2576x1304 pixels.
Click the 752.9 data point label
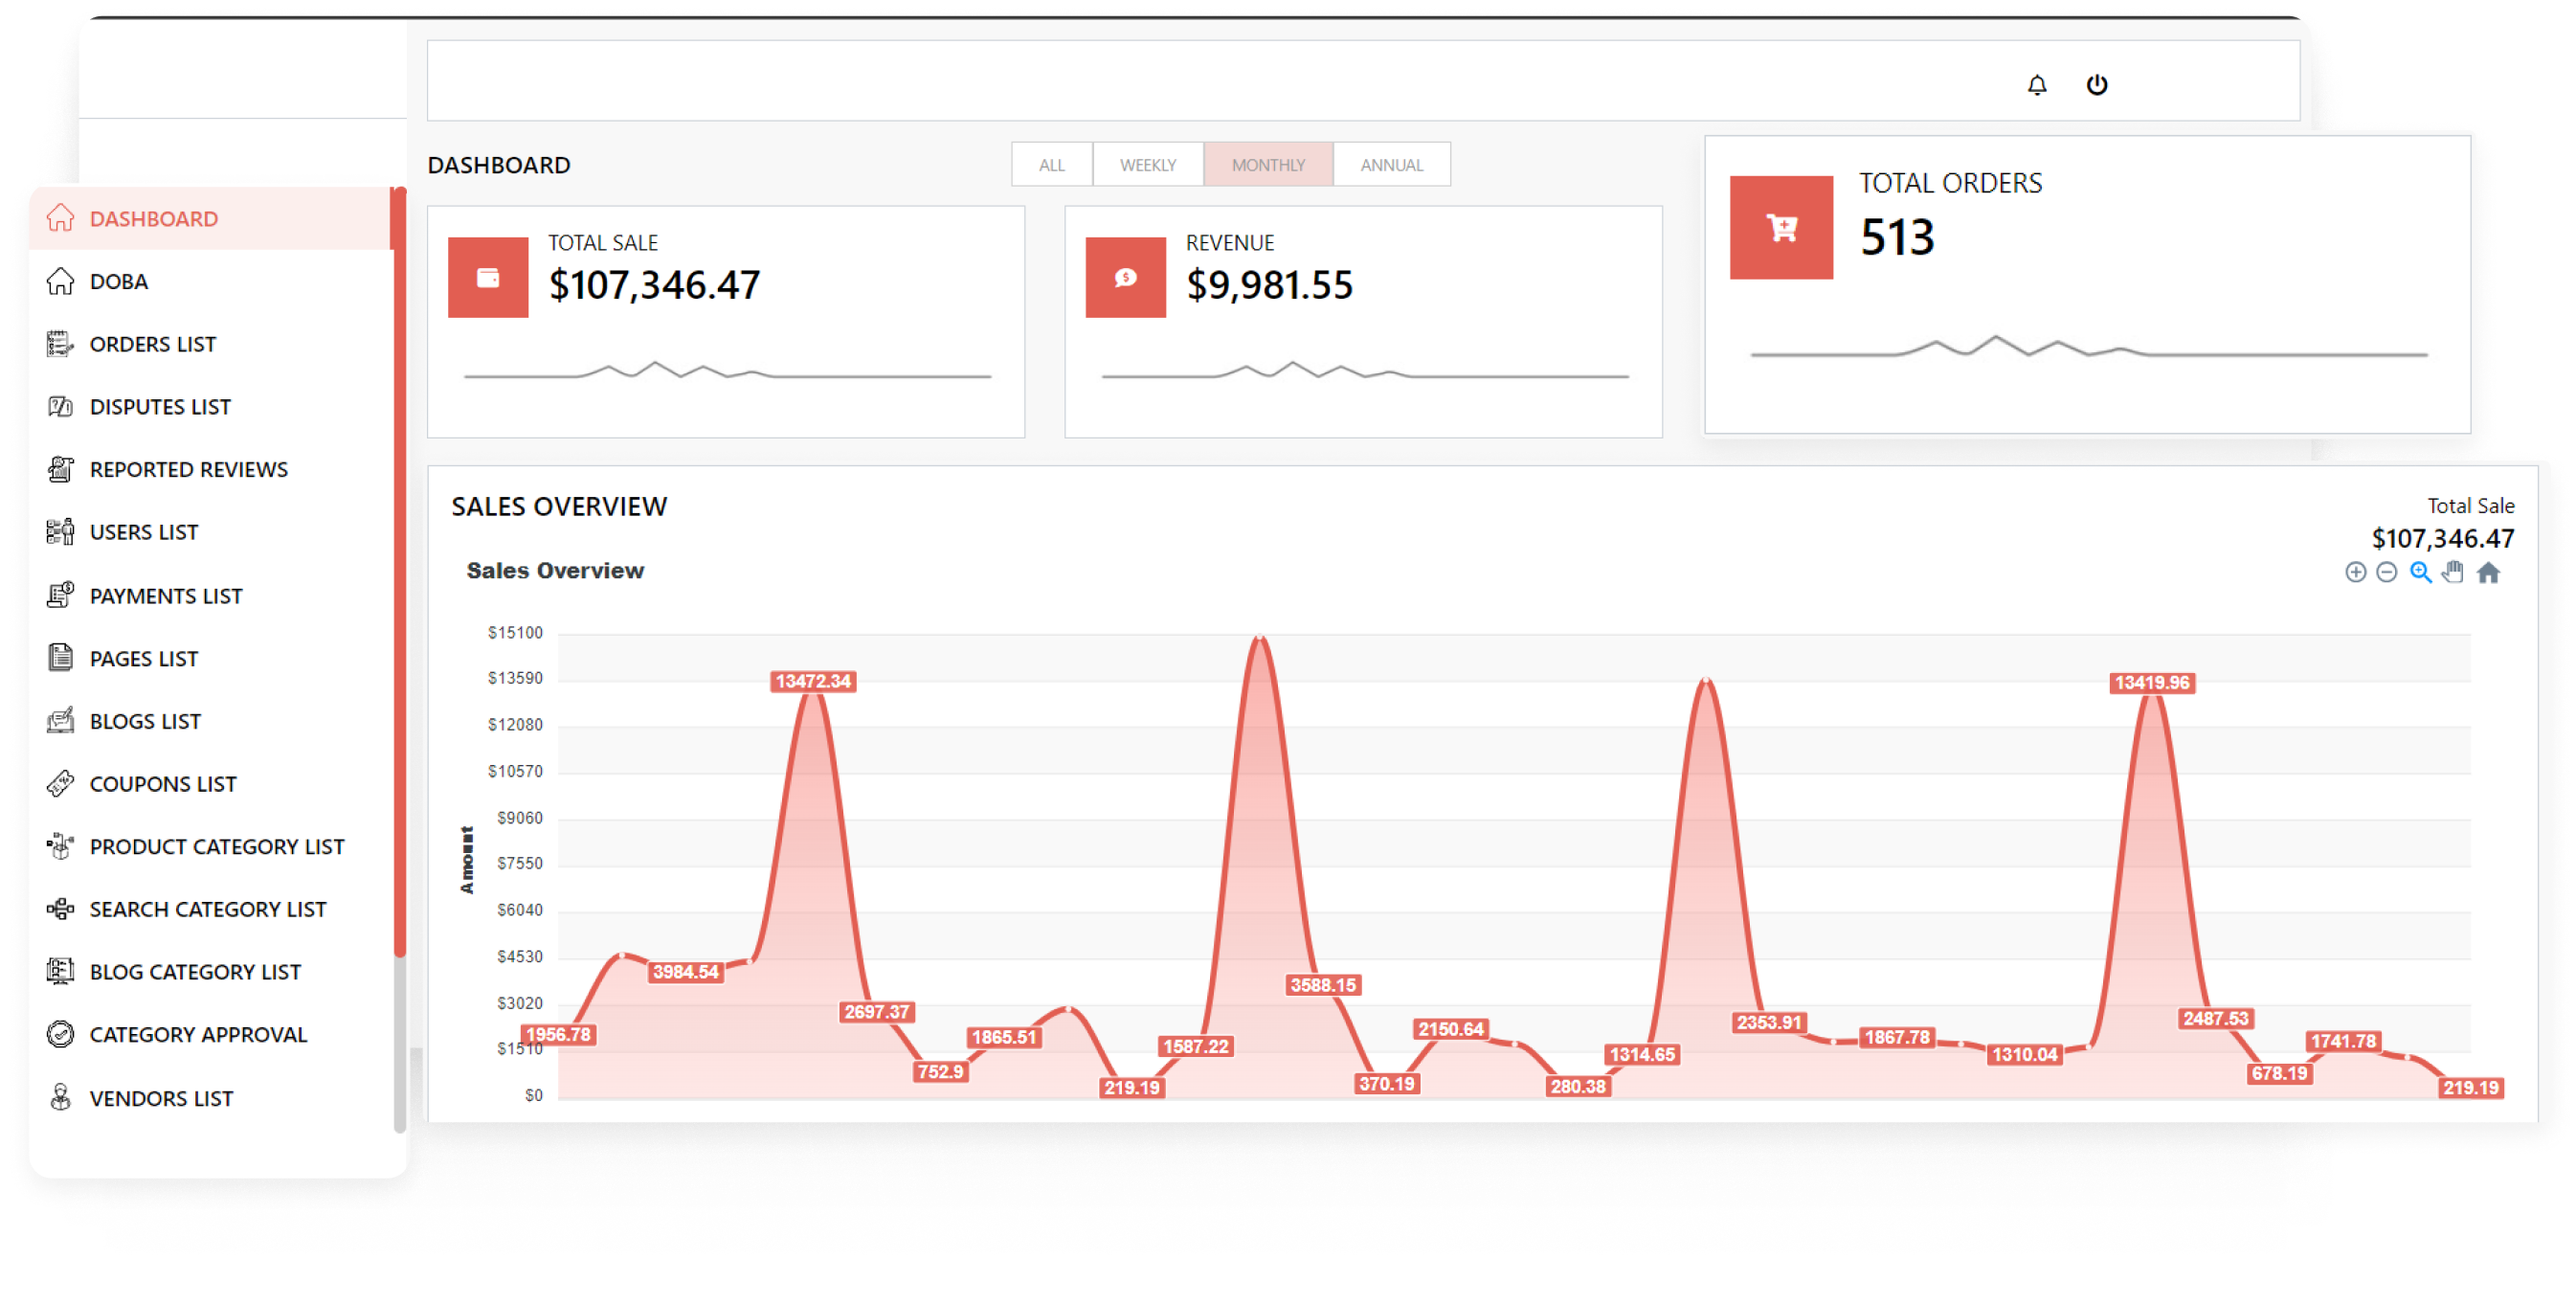tap(940, 1071)
